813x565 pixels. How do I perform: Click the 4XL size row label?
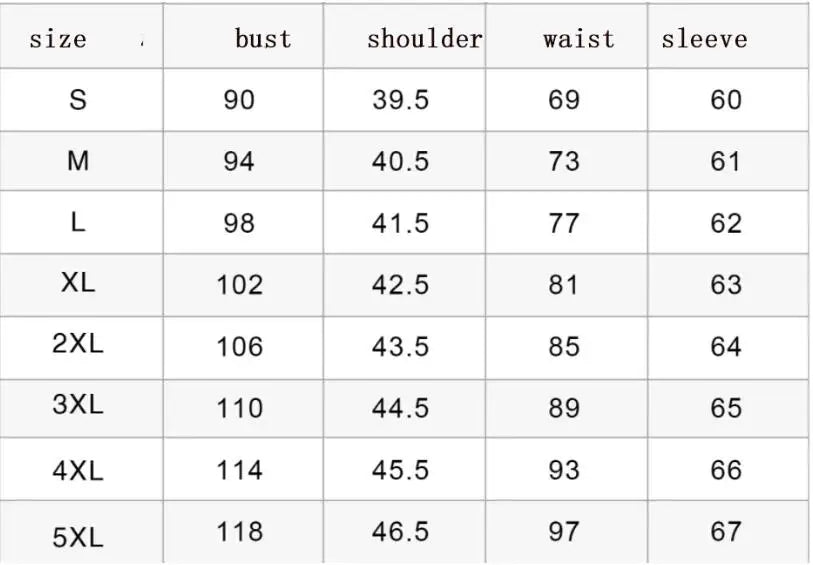(x=78, y=469)
